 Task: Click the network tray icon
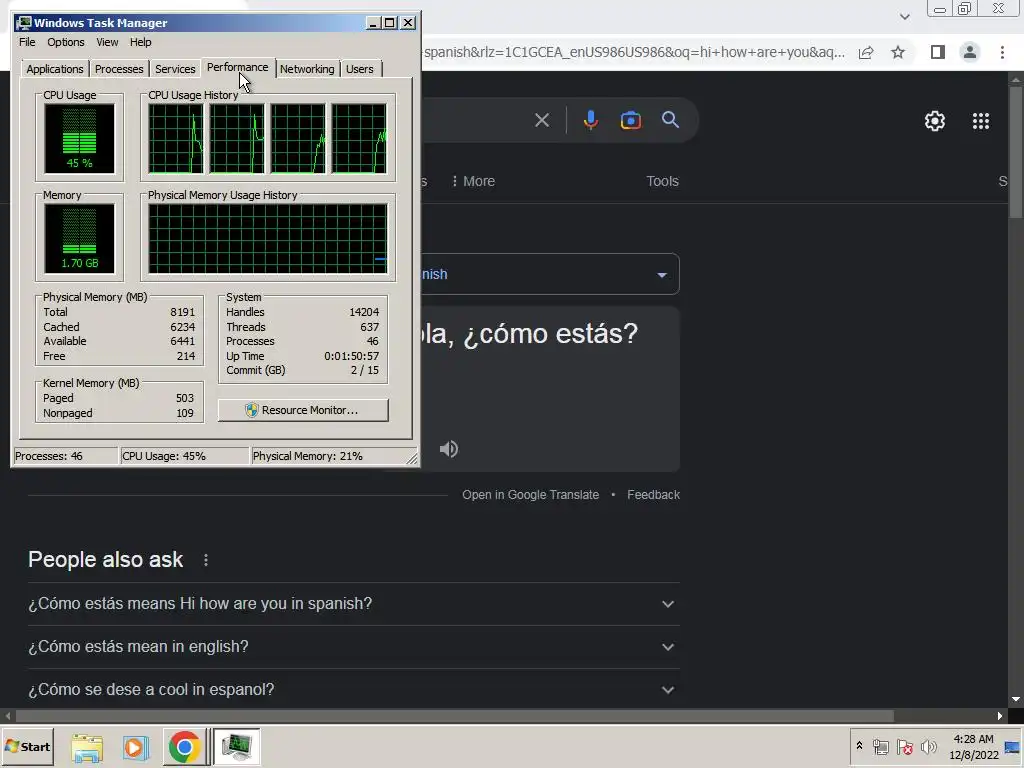coord(880,746)
